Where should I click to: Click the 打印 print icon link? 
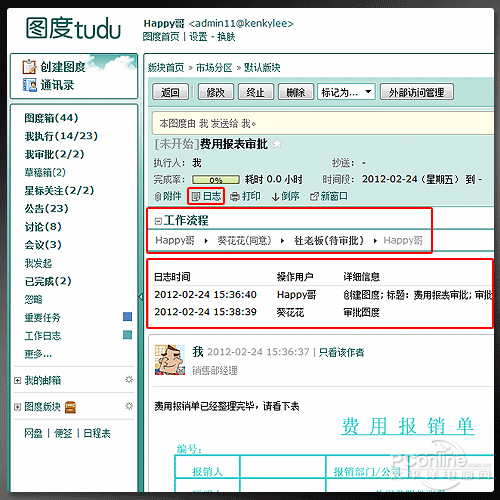coord(245,196)
